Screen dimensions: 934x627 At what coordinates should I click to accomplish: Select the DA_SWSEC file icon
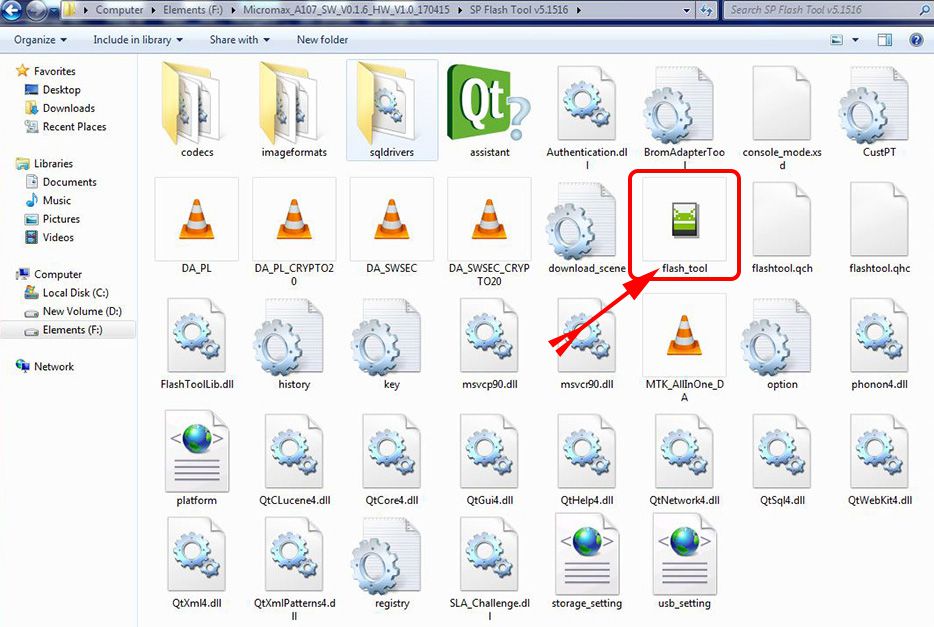tap(391, 219)
